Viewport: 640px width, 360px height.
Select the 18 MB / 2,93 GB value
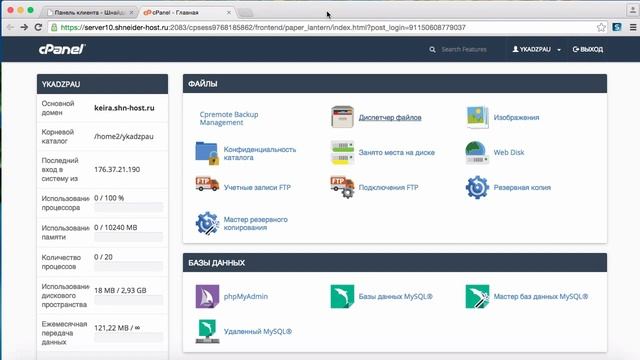(x=120, y=291)
